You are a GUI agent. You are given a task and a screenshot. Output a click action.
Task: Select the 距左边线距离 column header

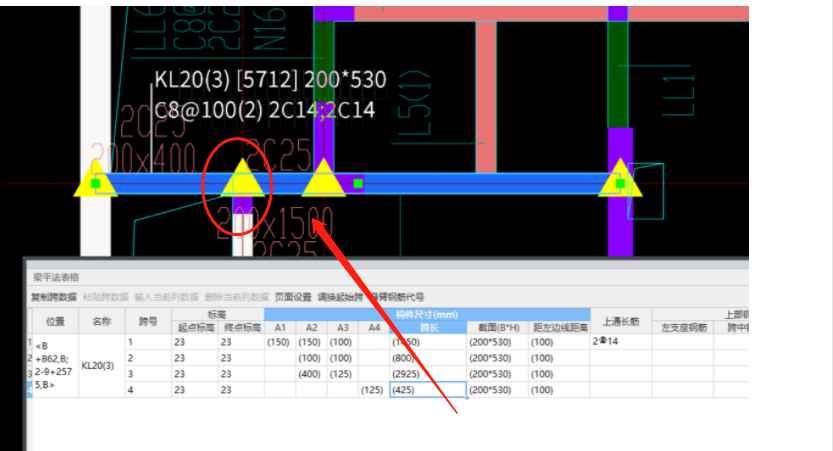coord(559,328)
